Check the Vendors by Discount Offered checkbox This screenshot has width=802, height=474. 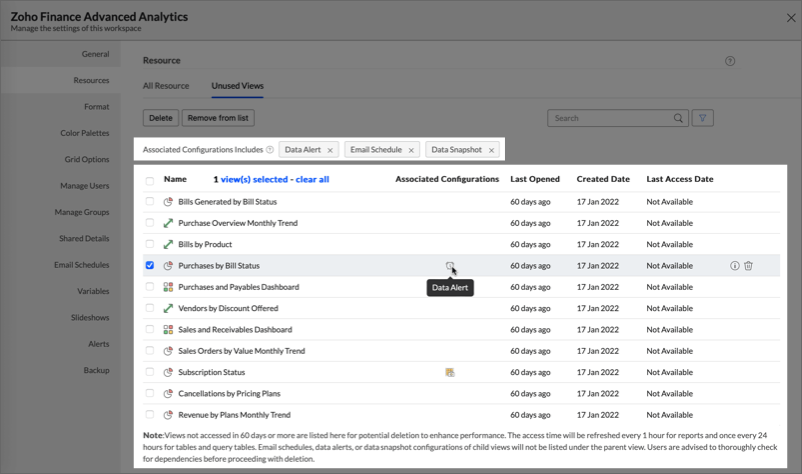point(149,308)
